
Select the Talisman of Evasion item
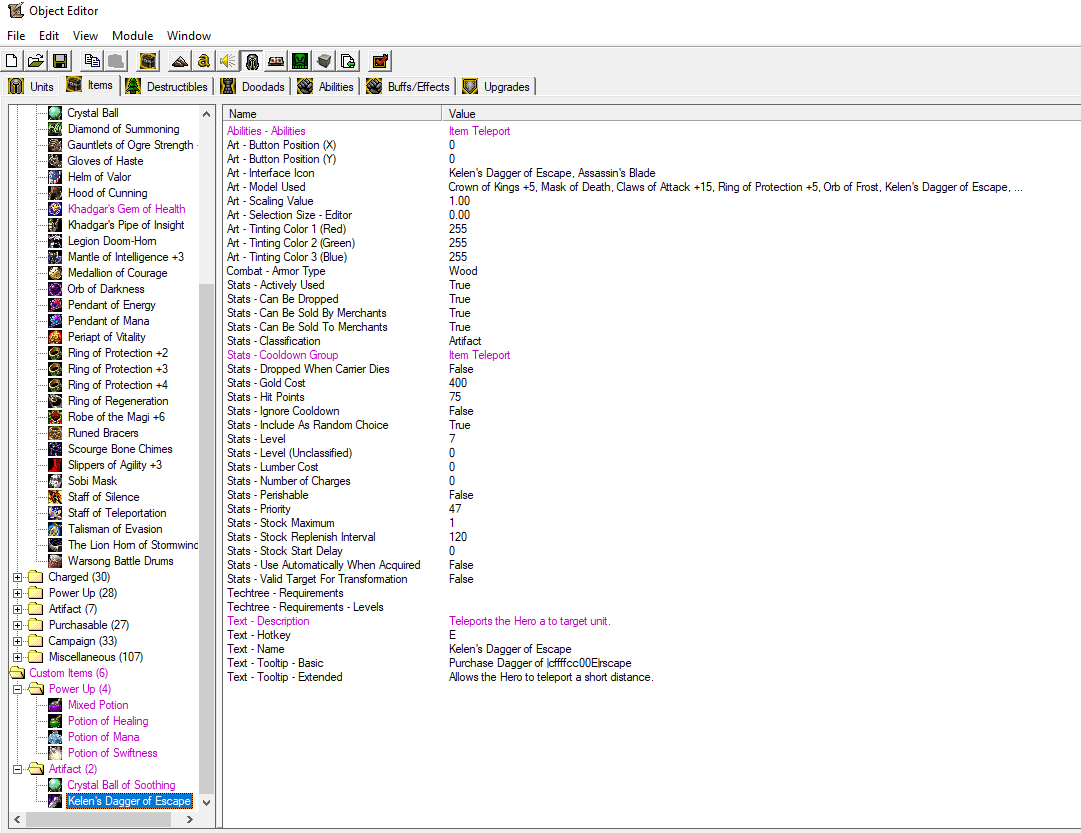tap(115, 529)
